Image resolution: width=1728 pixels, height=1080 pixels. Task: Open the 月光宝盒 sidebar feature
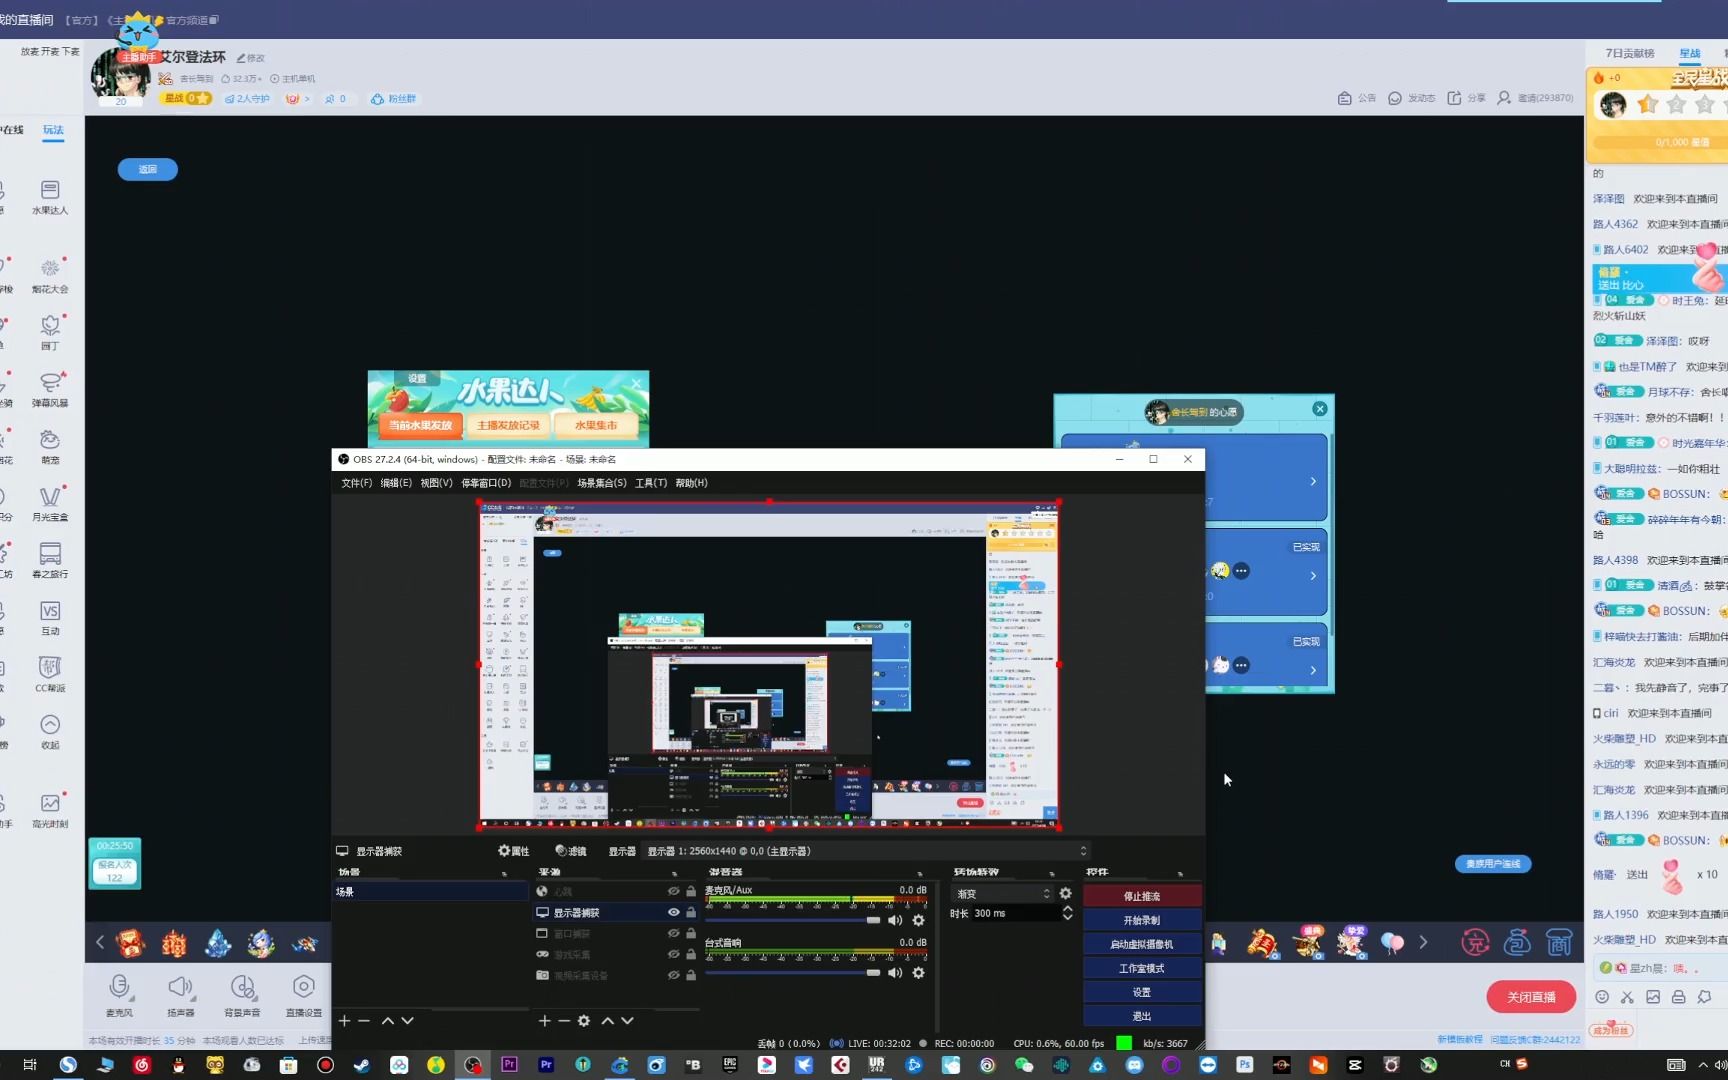point(50,504)
